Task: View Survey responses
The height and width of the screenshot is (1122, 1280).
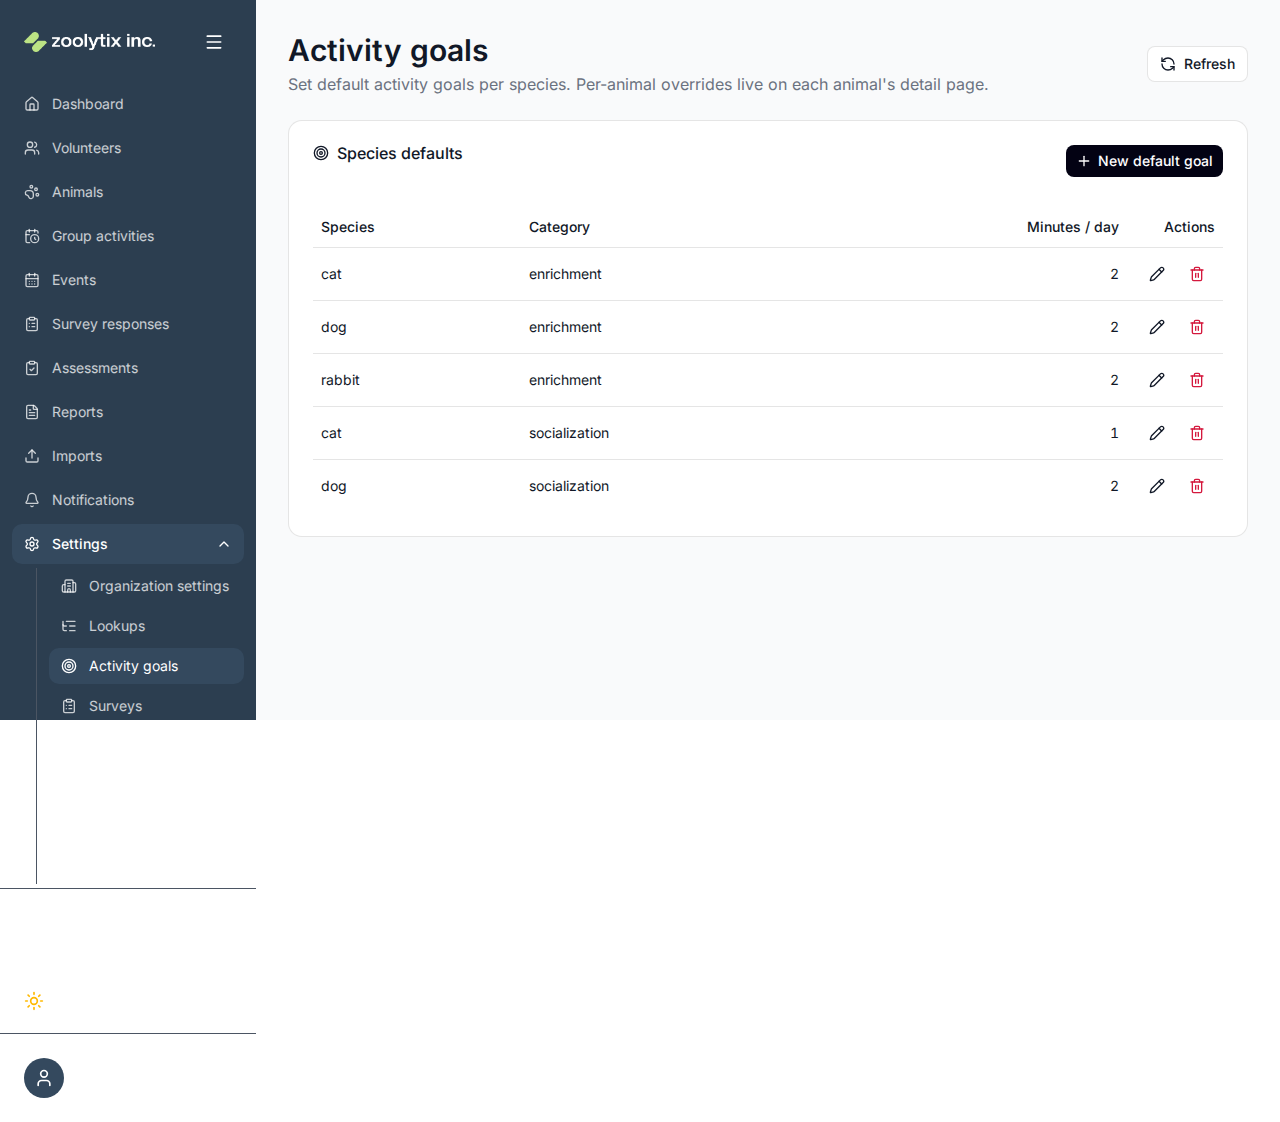Action: (128, 324)
